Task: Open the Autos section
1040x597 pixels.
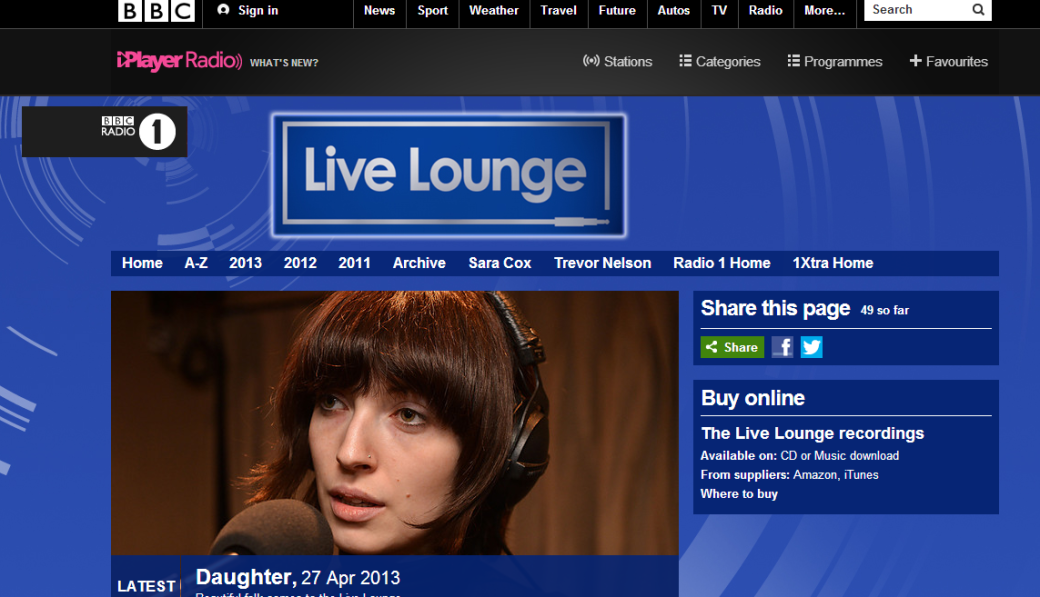Action: [x=673, y=11]
